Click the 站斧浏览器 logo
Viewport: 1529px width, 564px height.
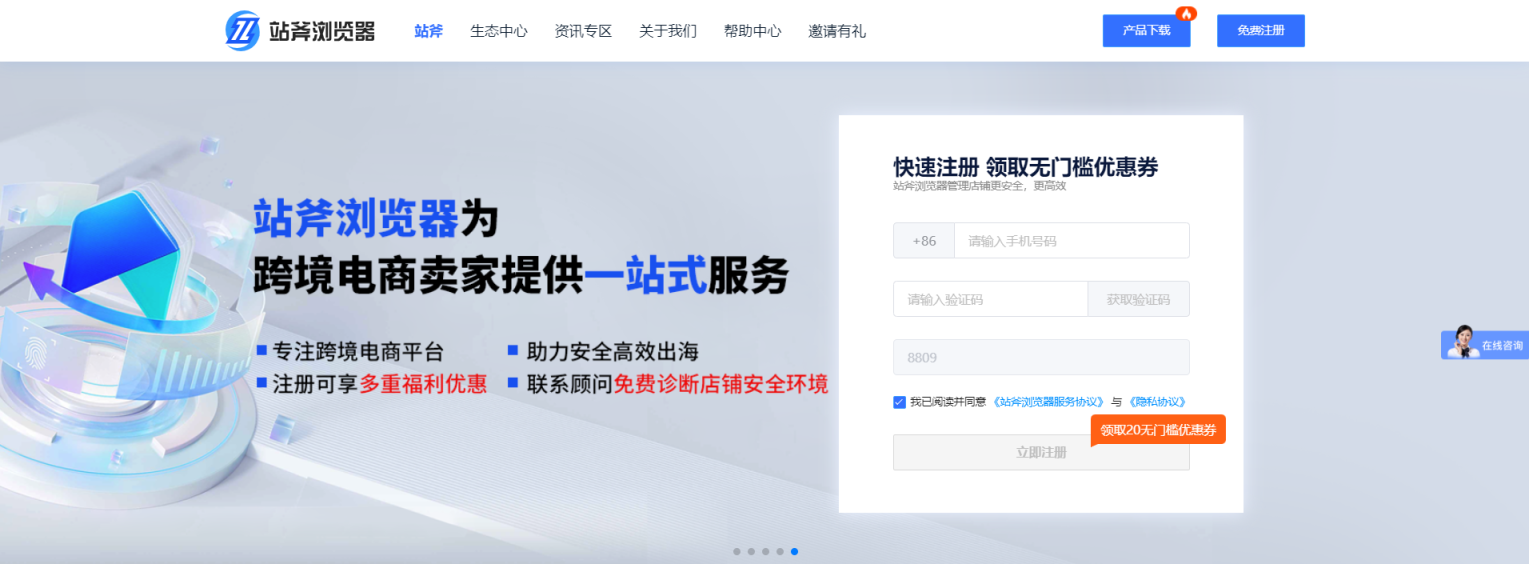[x=300, y=31]
